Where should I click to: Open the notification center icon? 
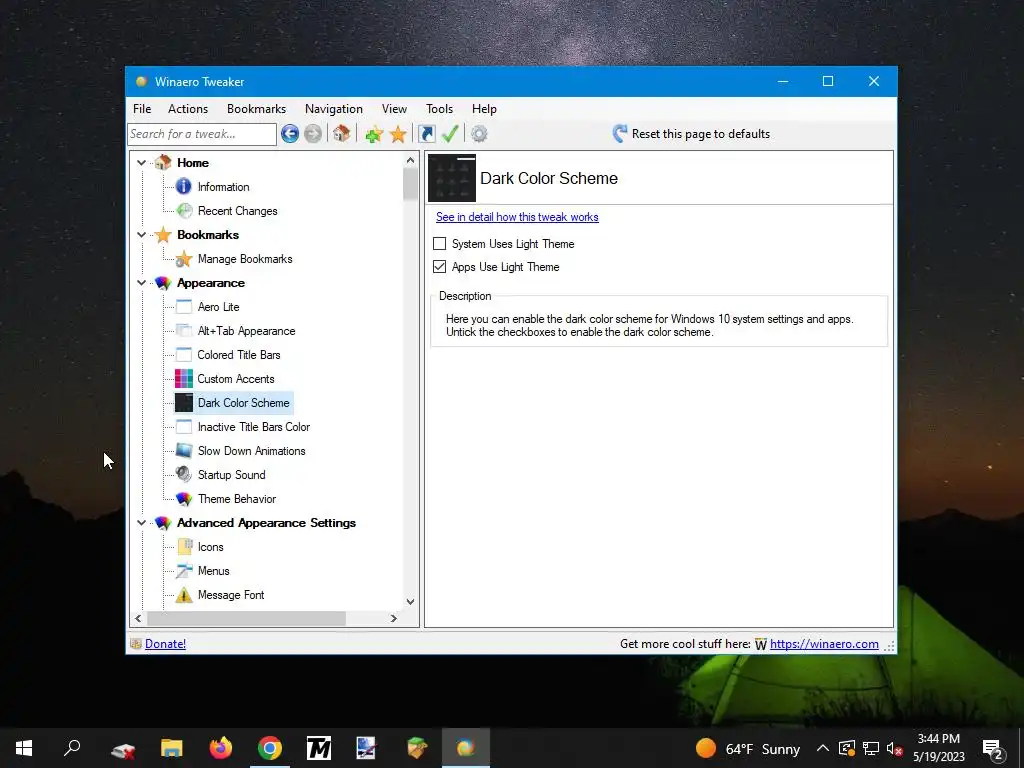click(x=992, y=748)
